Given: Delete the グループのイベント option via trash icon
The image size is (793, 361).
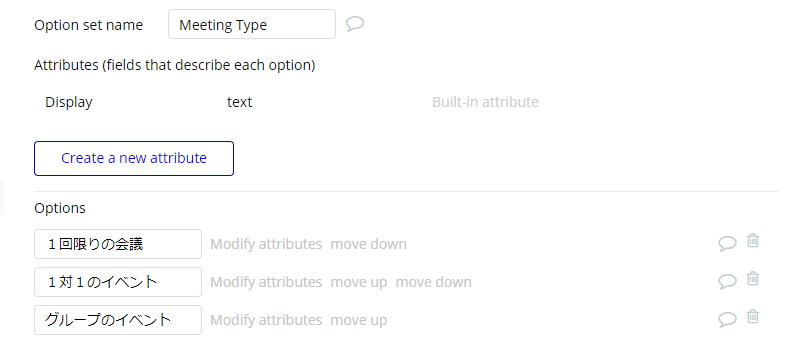Looking at the screenshot, I should [x=753, y=317].
